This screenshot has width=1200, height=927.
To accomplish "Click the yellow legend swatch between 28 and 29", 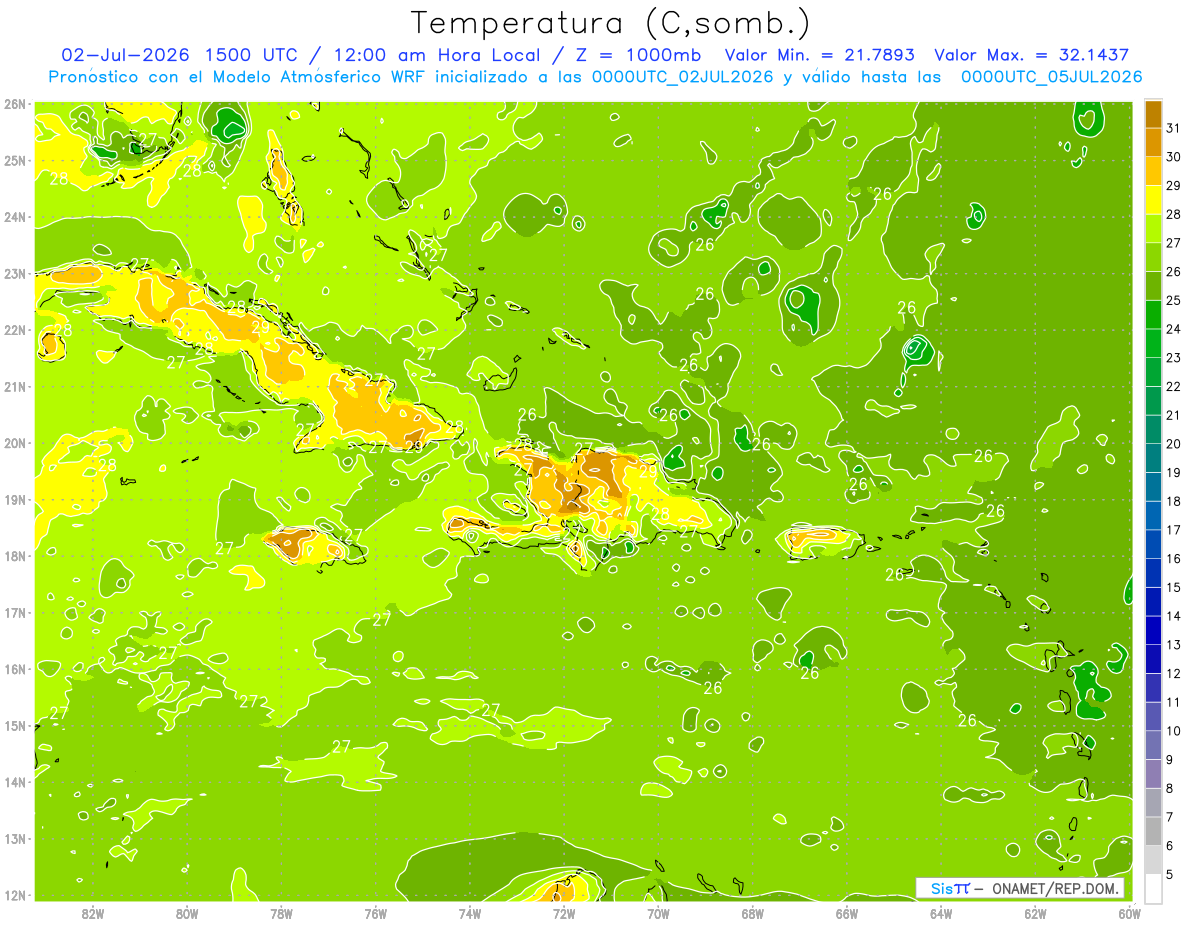I will (x=1153, y=201).
